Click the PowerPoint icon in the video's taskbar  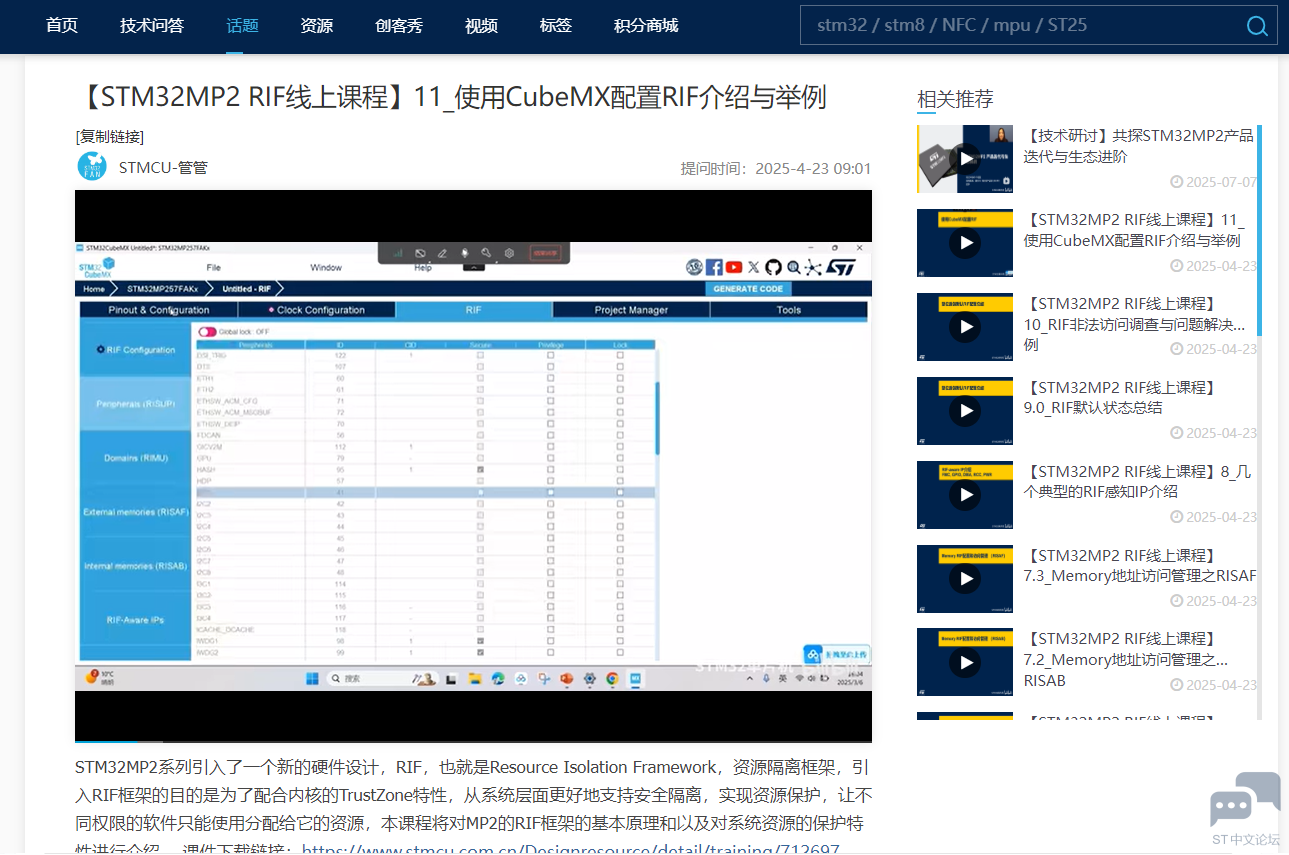click(x=567, y=678)
